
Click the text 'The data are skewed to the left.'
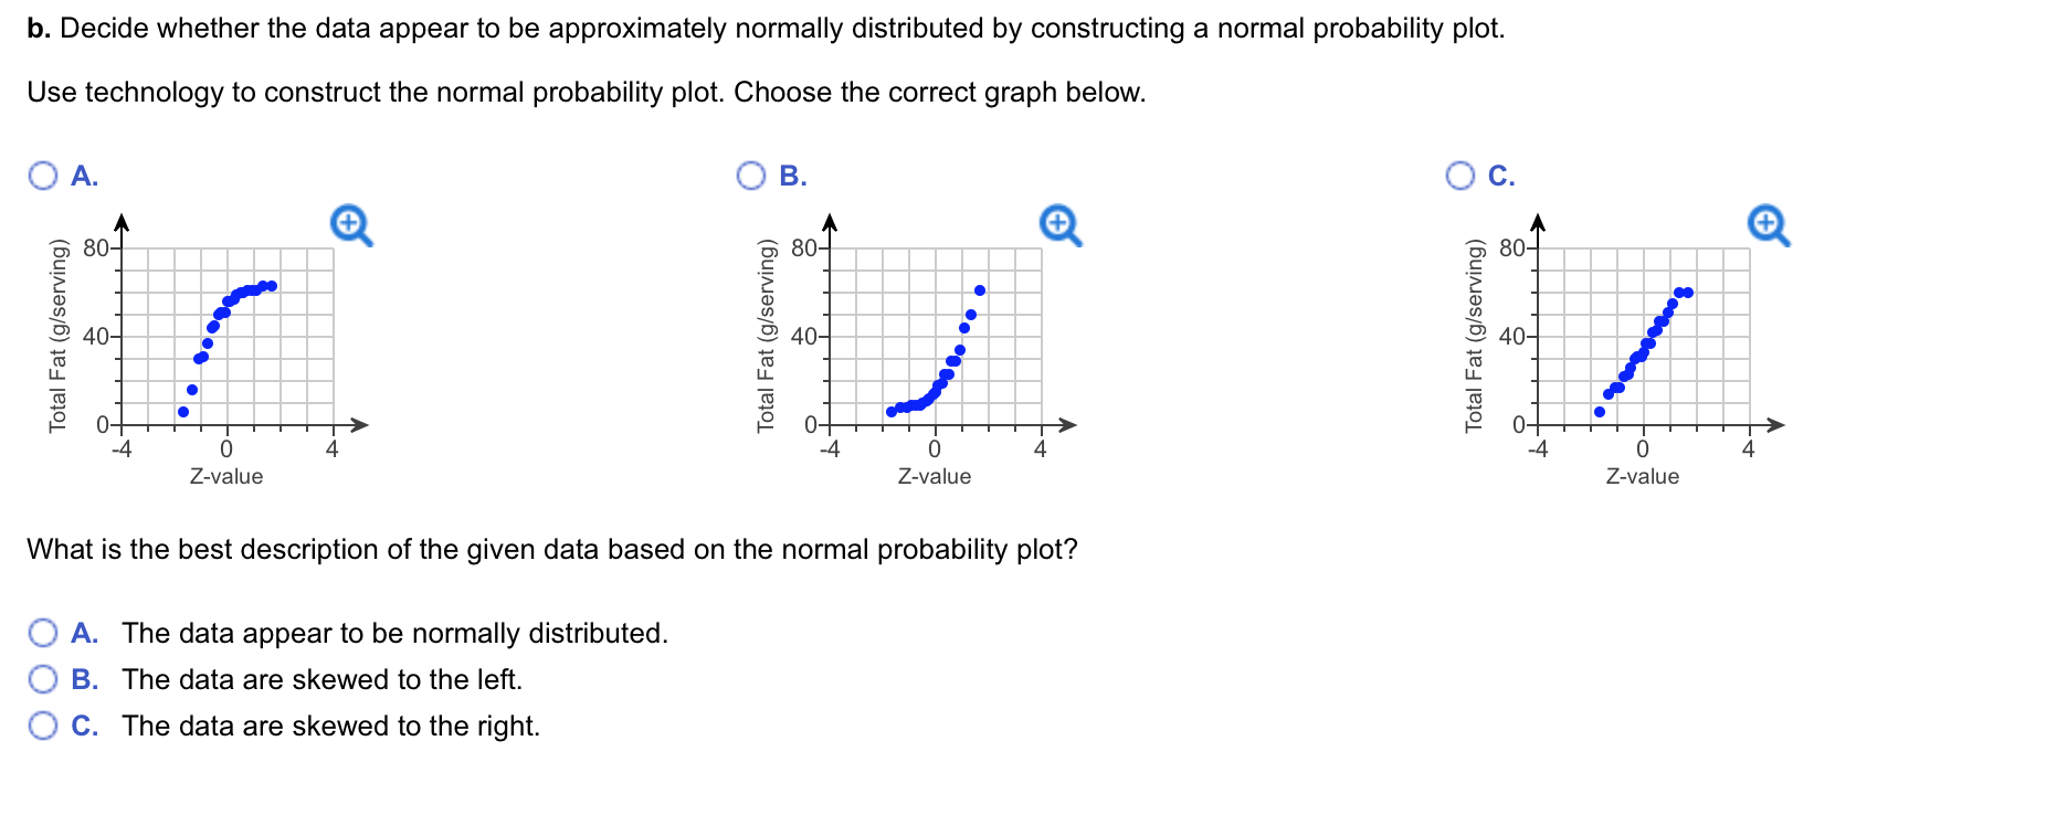pos(322,680)
